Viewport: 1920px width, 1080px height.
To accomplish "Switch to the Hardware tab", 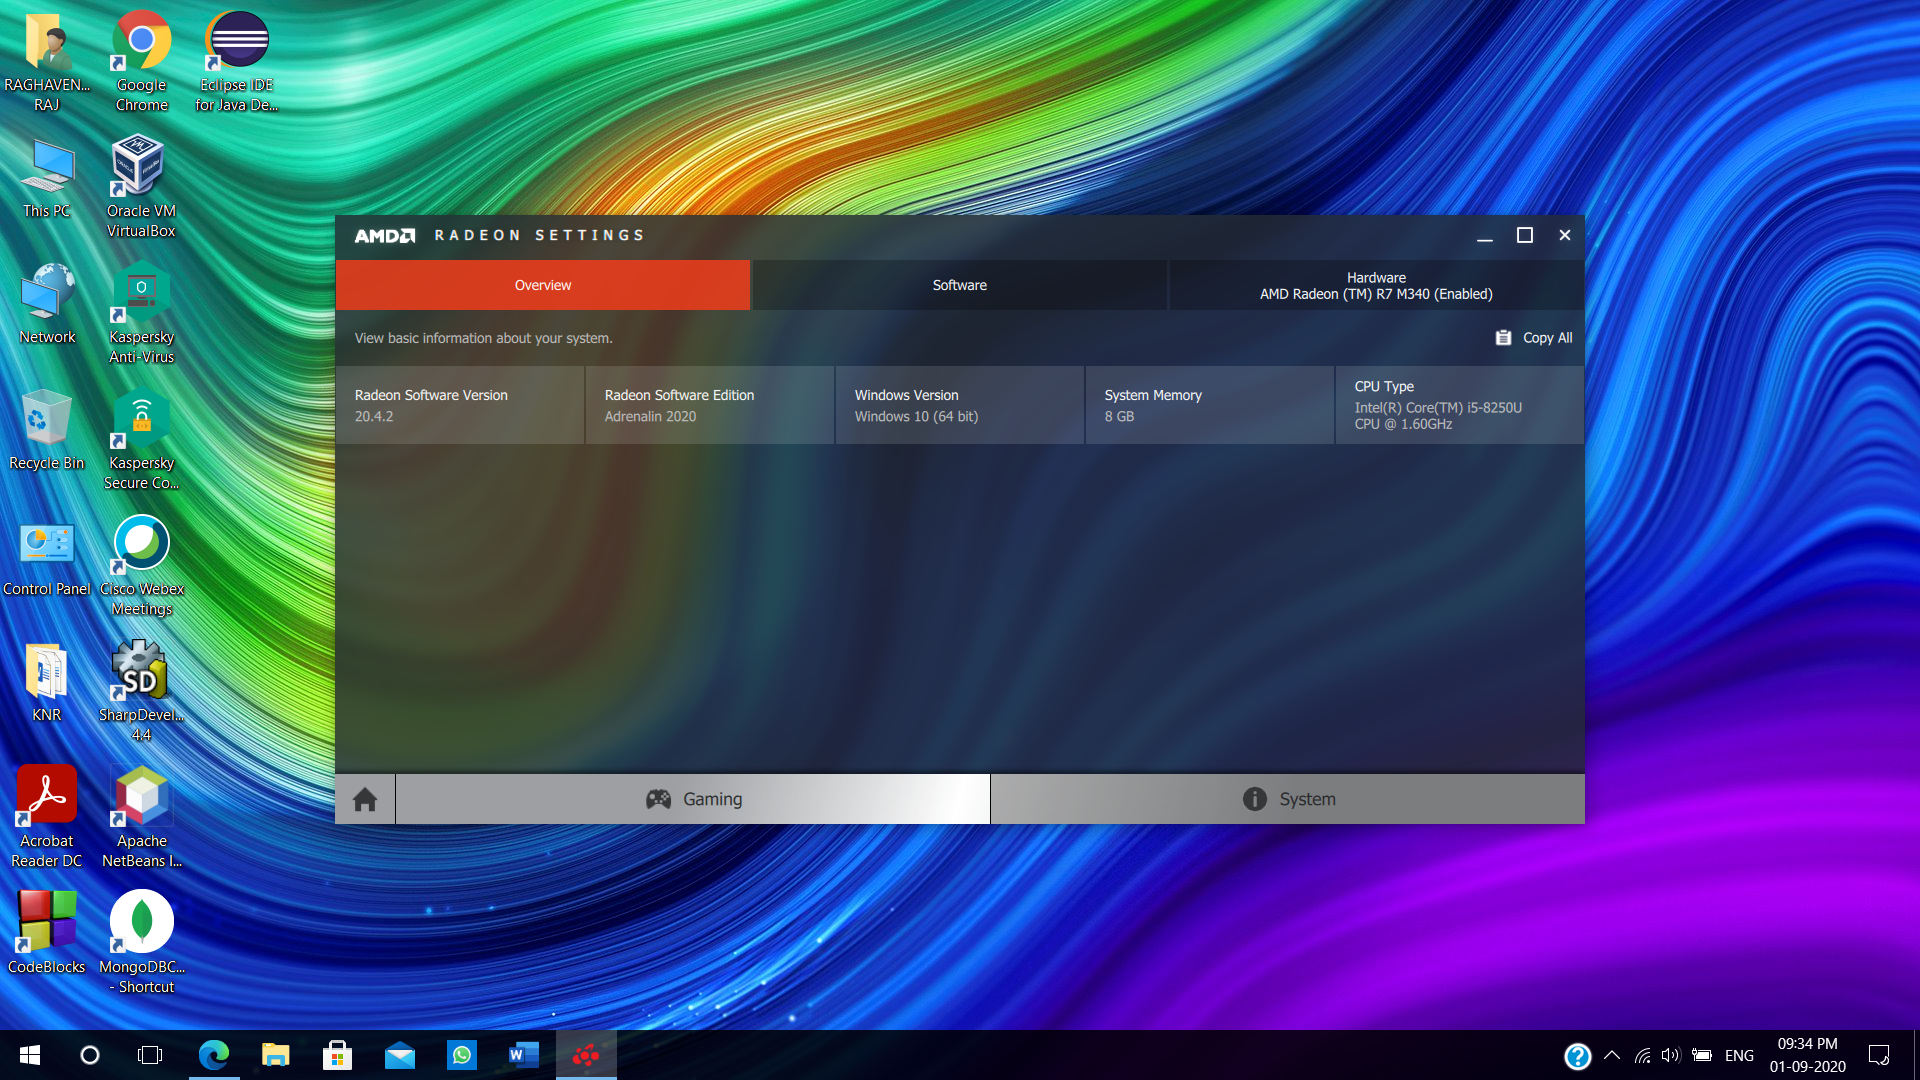I will pyautogui.click(x=1376, y=285).
